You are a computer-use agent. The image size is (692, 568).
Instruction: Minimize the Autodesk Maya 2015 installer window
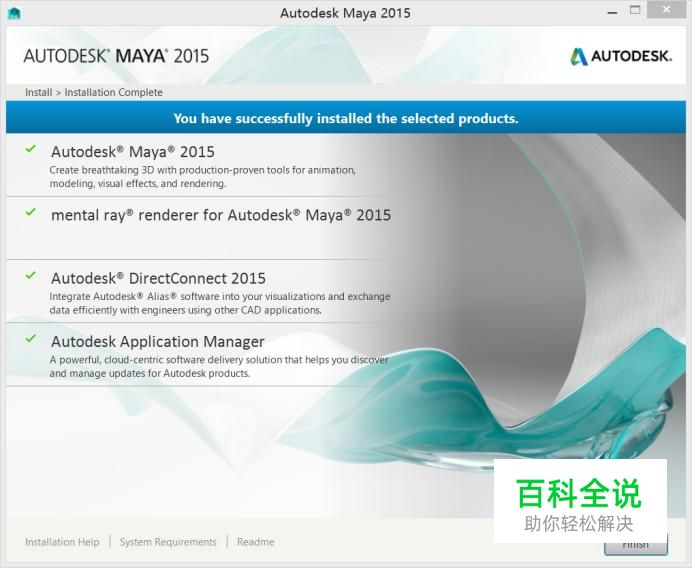click(x=612, y=12)
